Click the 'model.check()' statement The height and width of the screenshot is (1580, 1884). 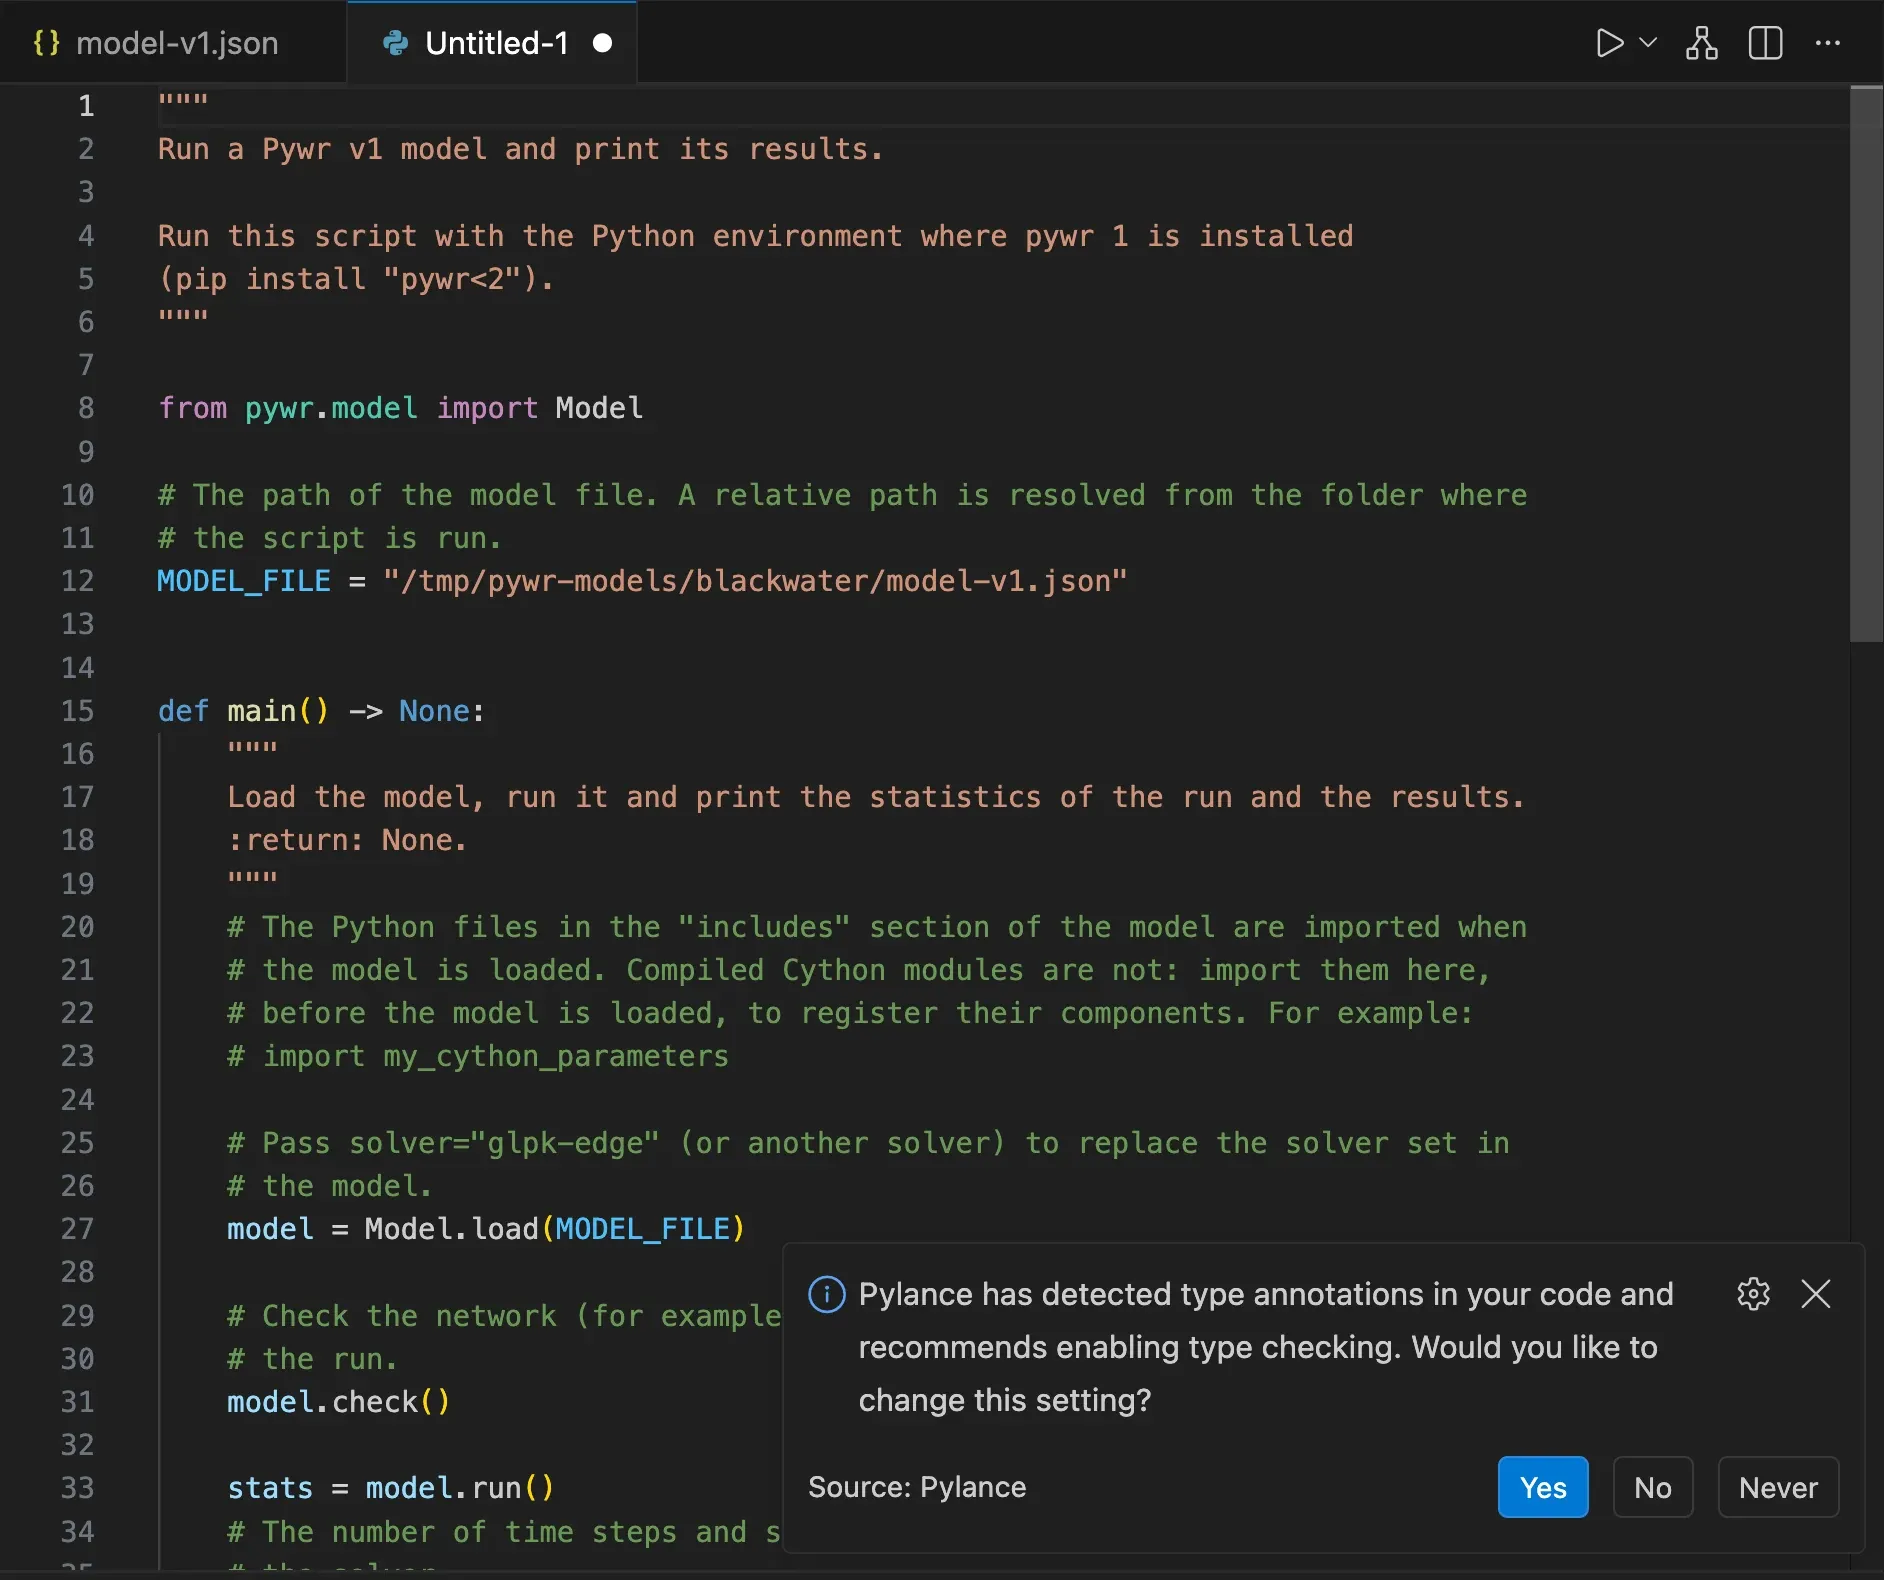pyautogui.click(x=338, y=1402)
